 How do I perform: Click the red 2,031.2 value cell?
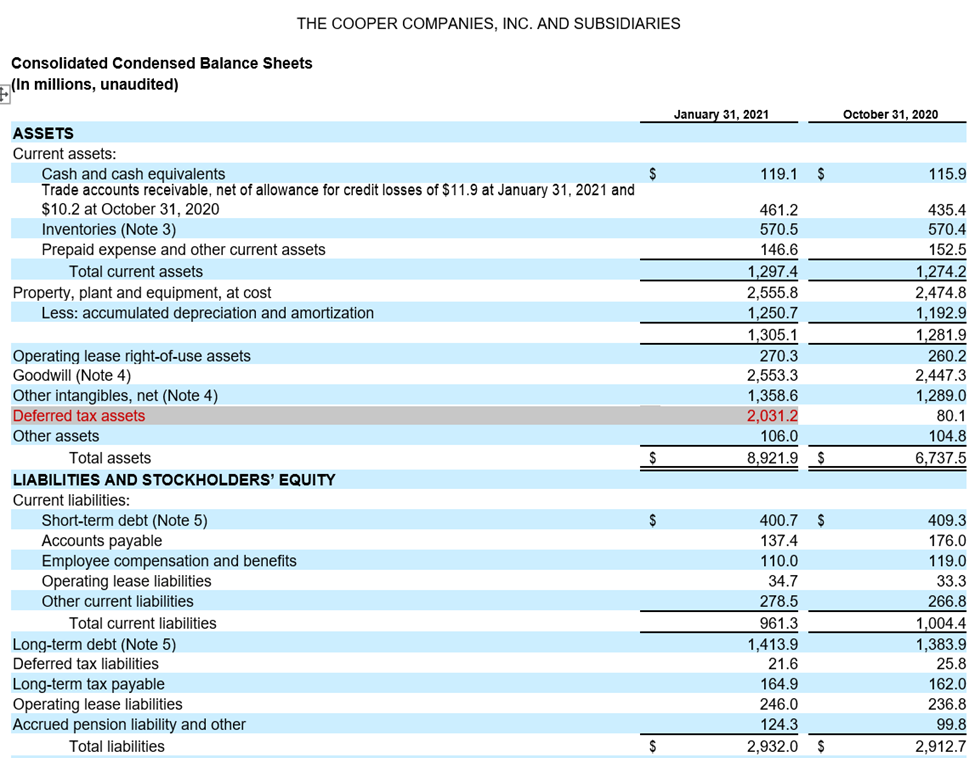772,416
